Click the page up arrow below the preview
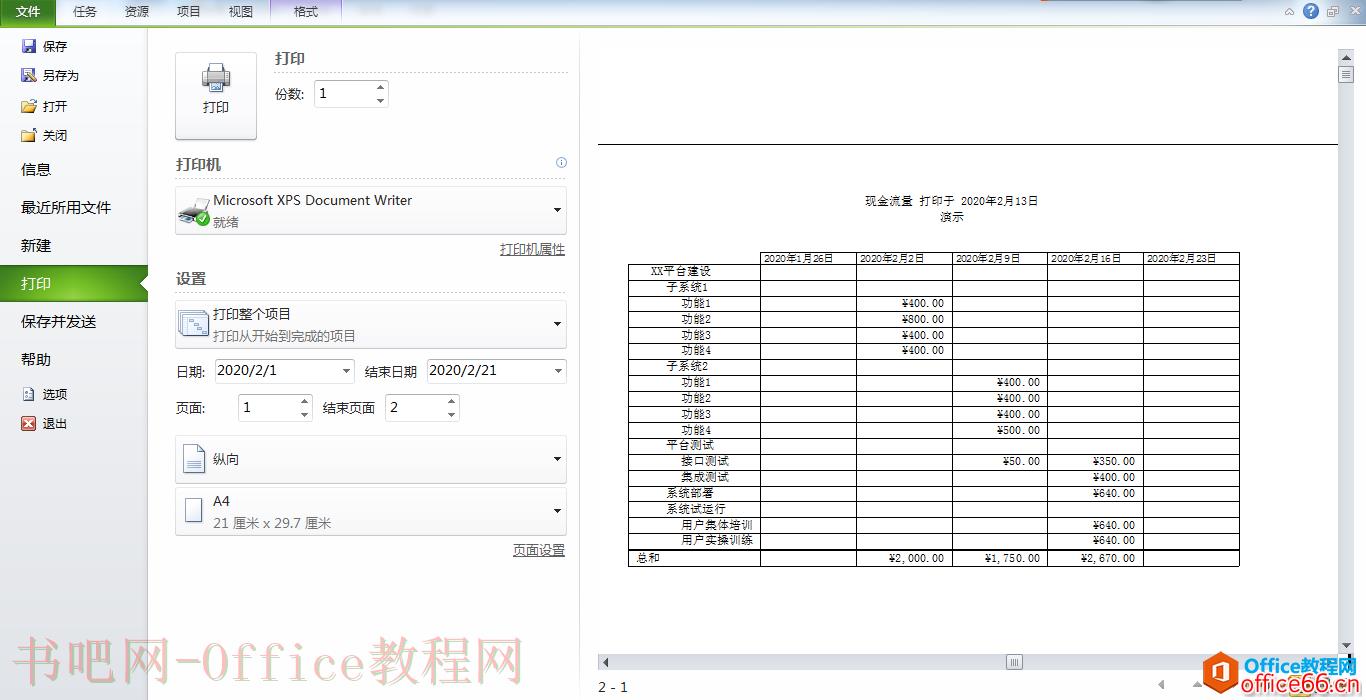1366x700 pixels. [x=1198, y=685]
